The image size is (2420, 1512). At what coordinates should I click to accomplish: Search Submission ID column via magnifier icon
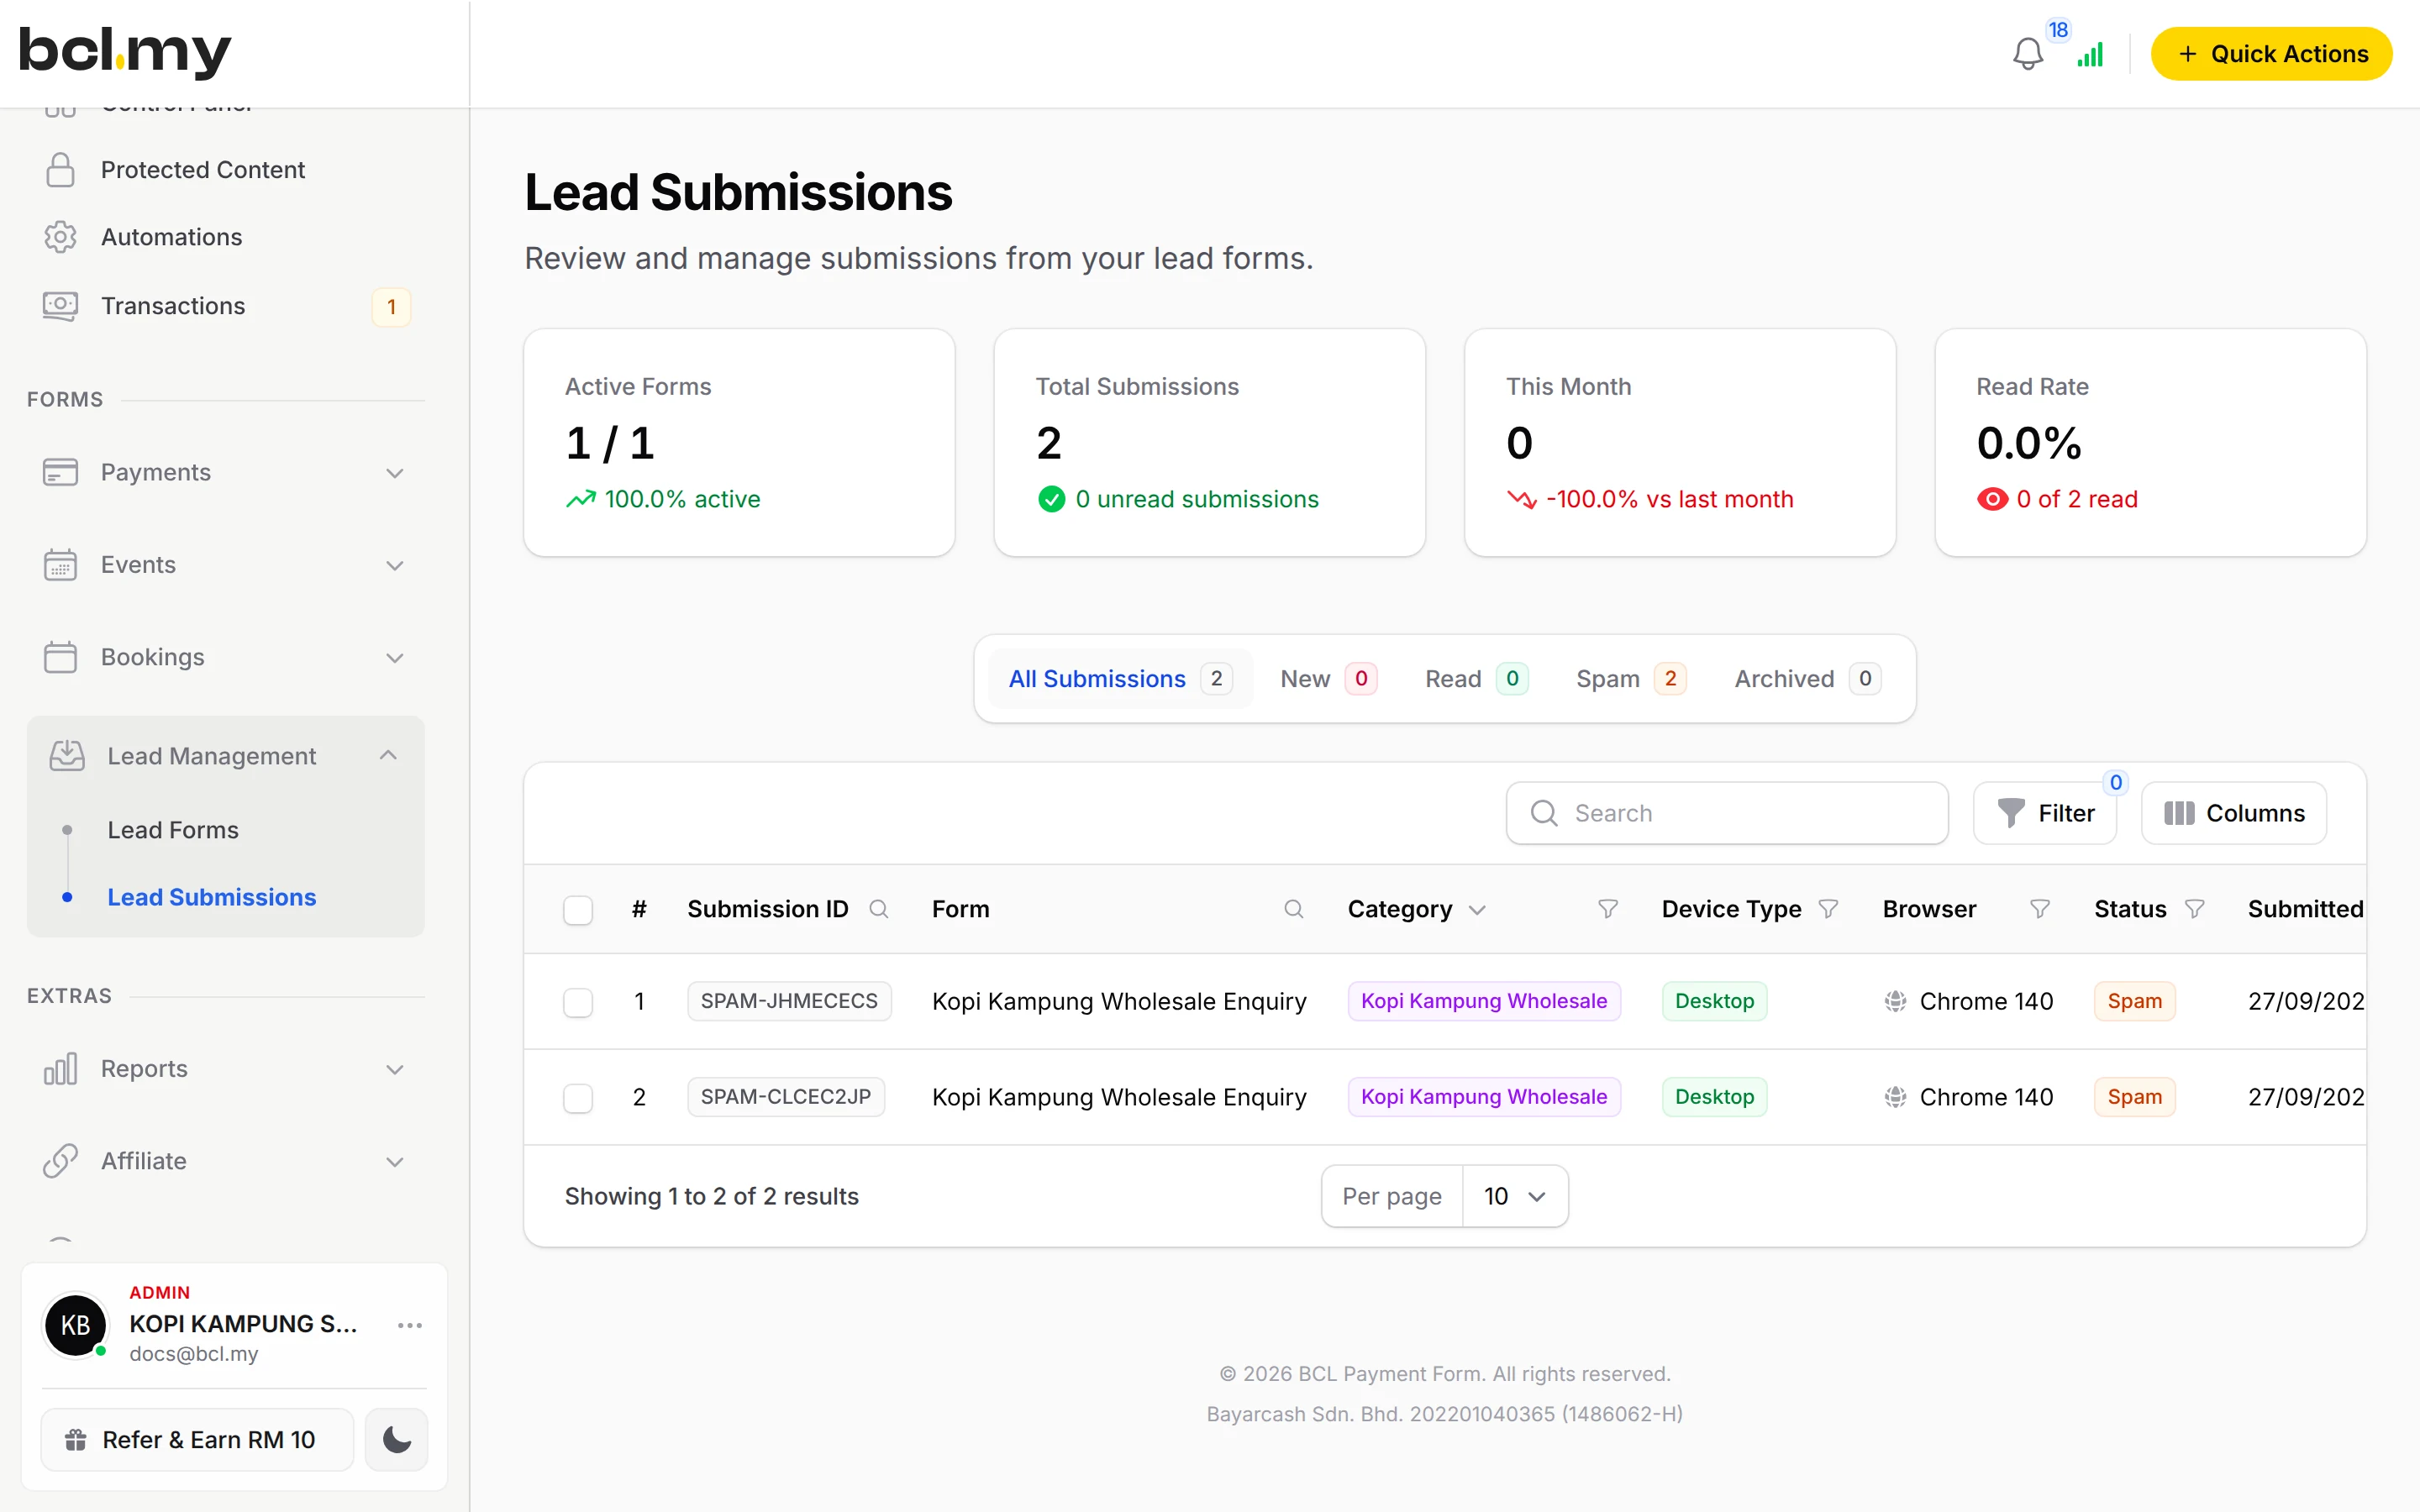879,909
